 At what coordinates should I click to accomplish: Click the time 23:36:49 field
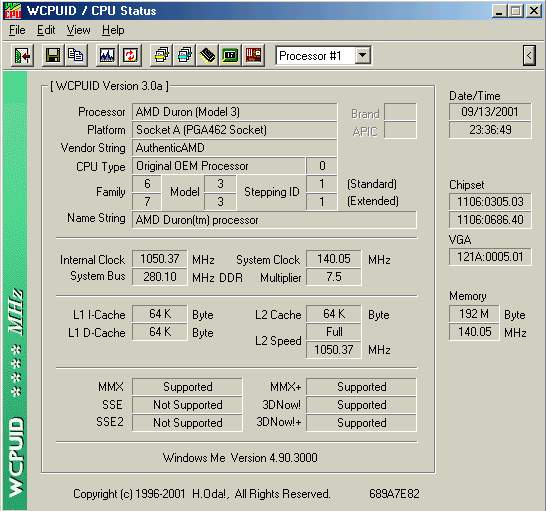(x=490, y=130)
